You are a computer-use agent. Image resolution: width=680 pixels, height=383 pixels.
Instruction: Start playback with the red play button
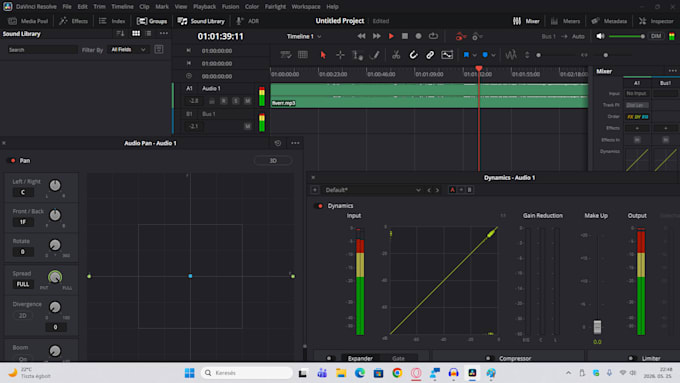point(391,36)
